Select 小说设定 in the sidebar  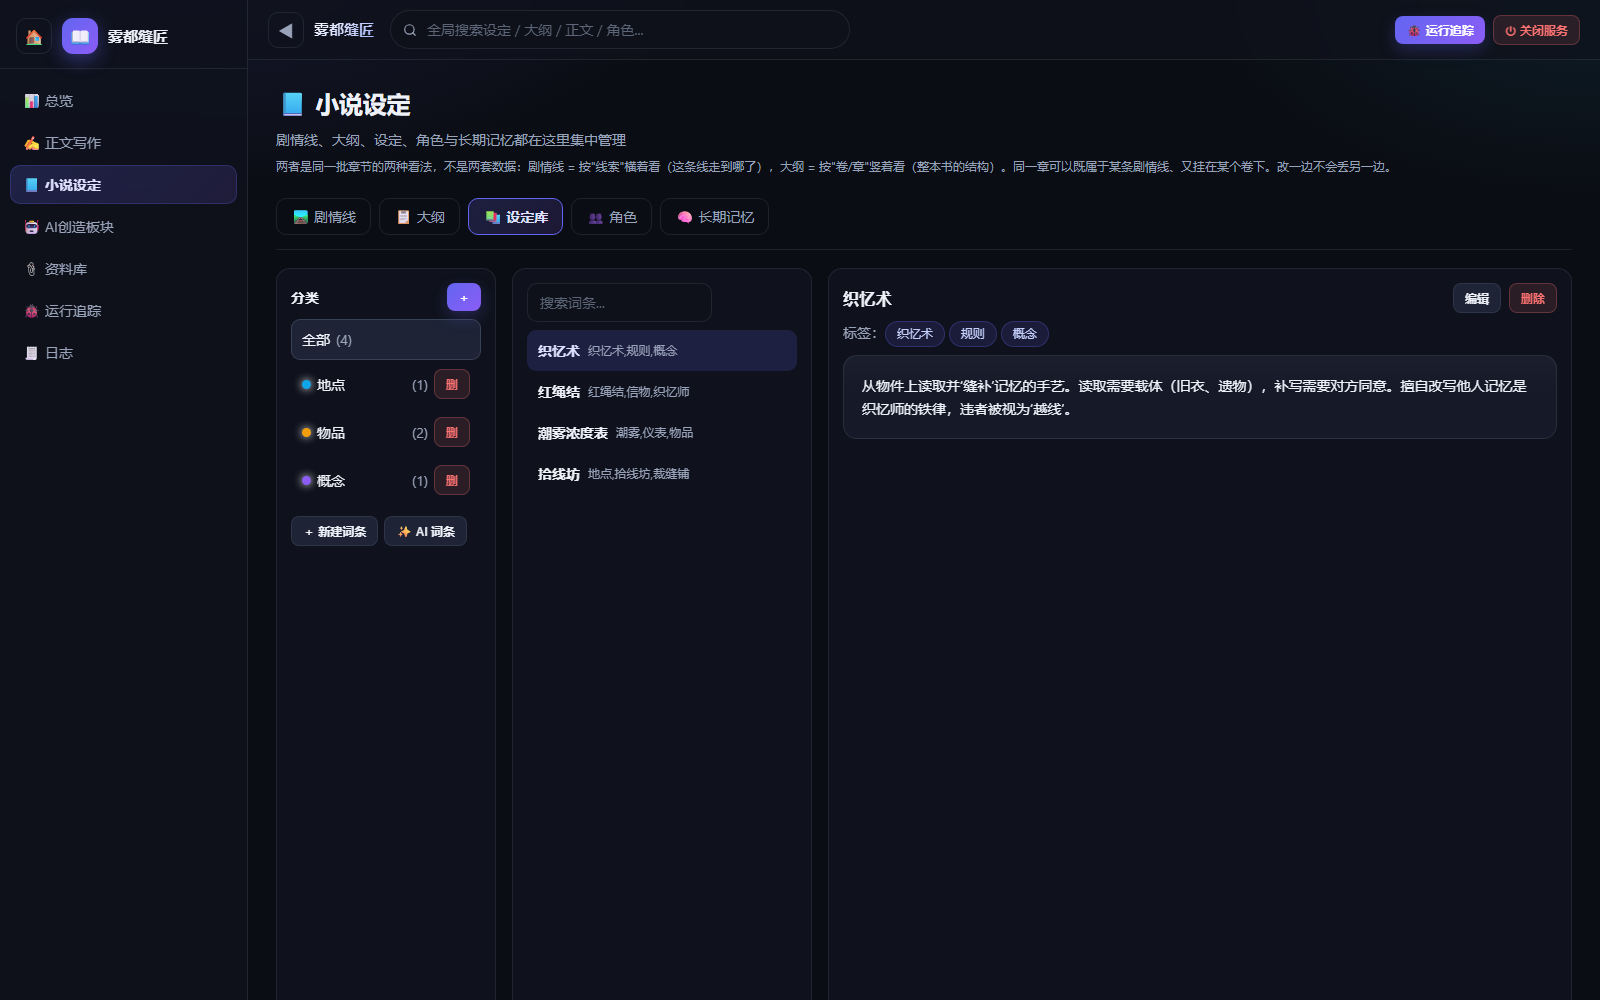coord(123,185)
